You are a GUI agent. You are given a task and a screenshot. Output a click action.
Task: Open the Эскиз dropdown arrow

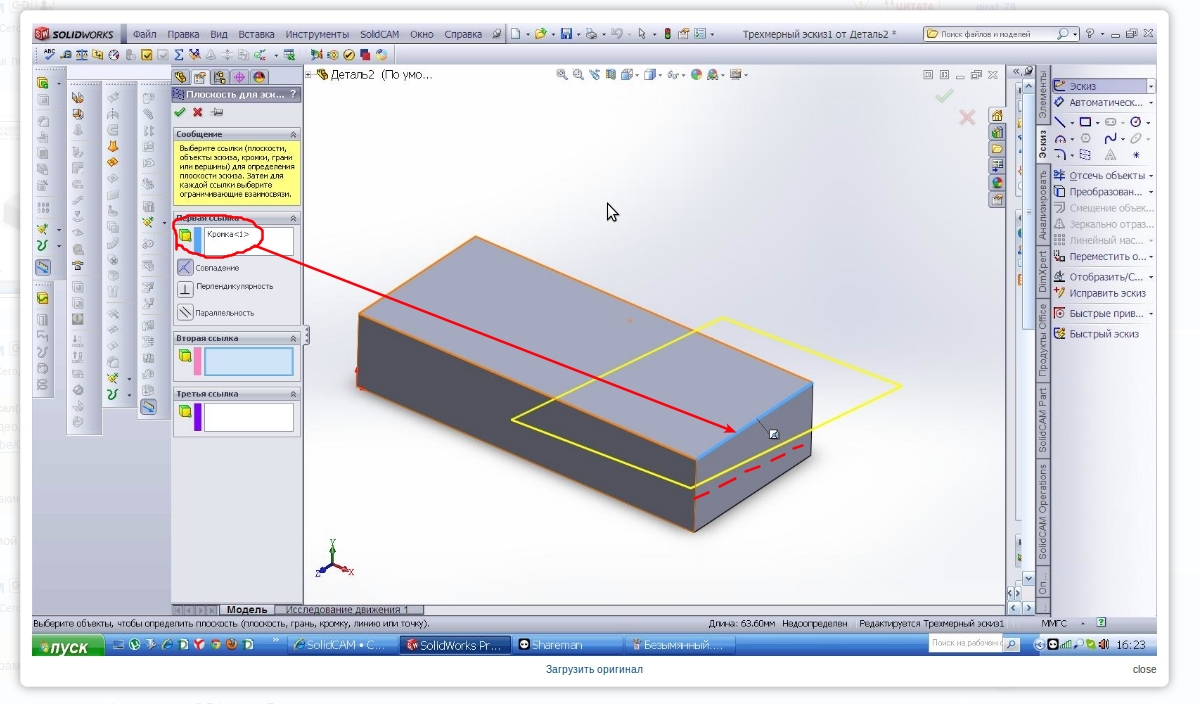point(1151,87)
